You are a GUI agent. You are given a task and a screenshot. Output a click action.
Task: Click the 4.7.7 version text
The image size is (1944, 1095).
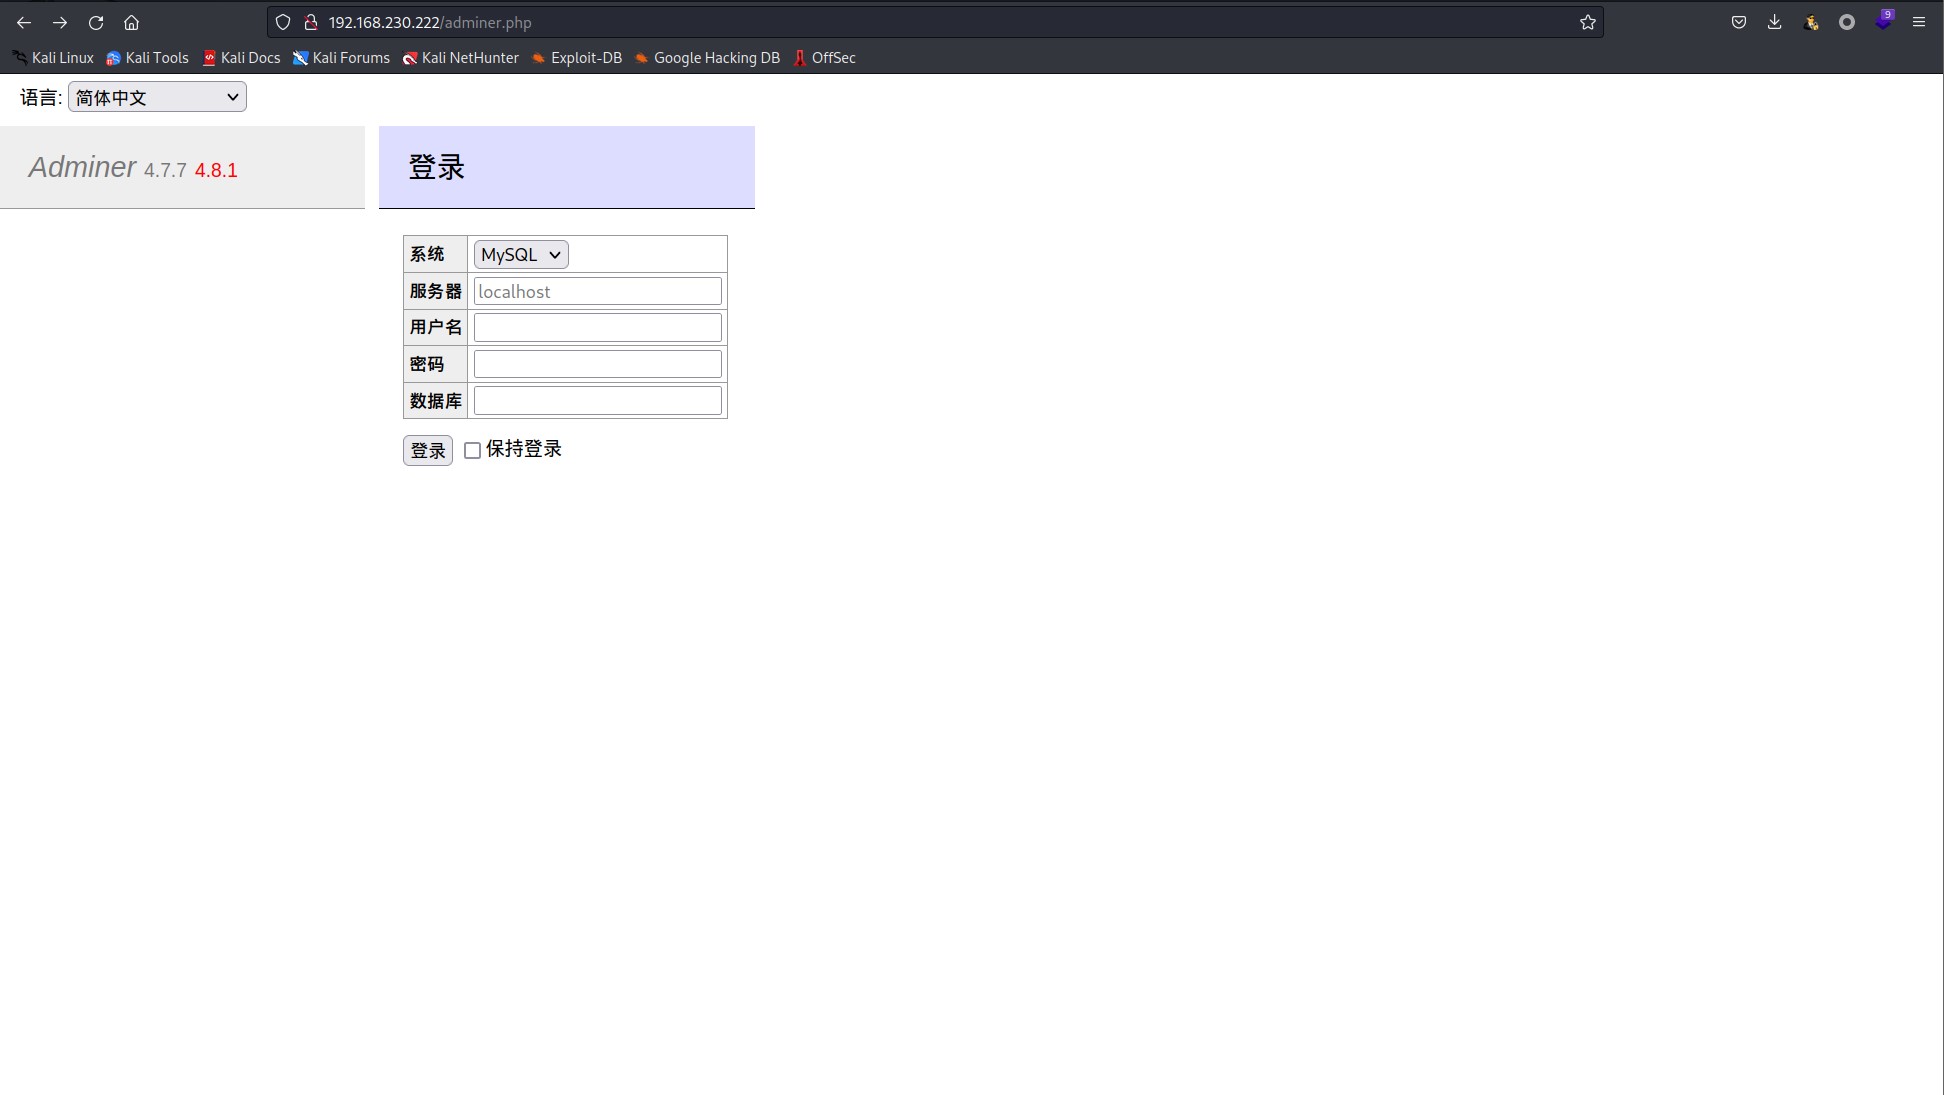(x=165, y=170)
